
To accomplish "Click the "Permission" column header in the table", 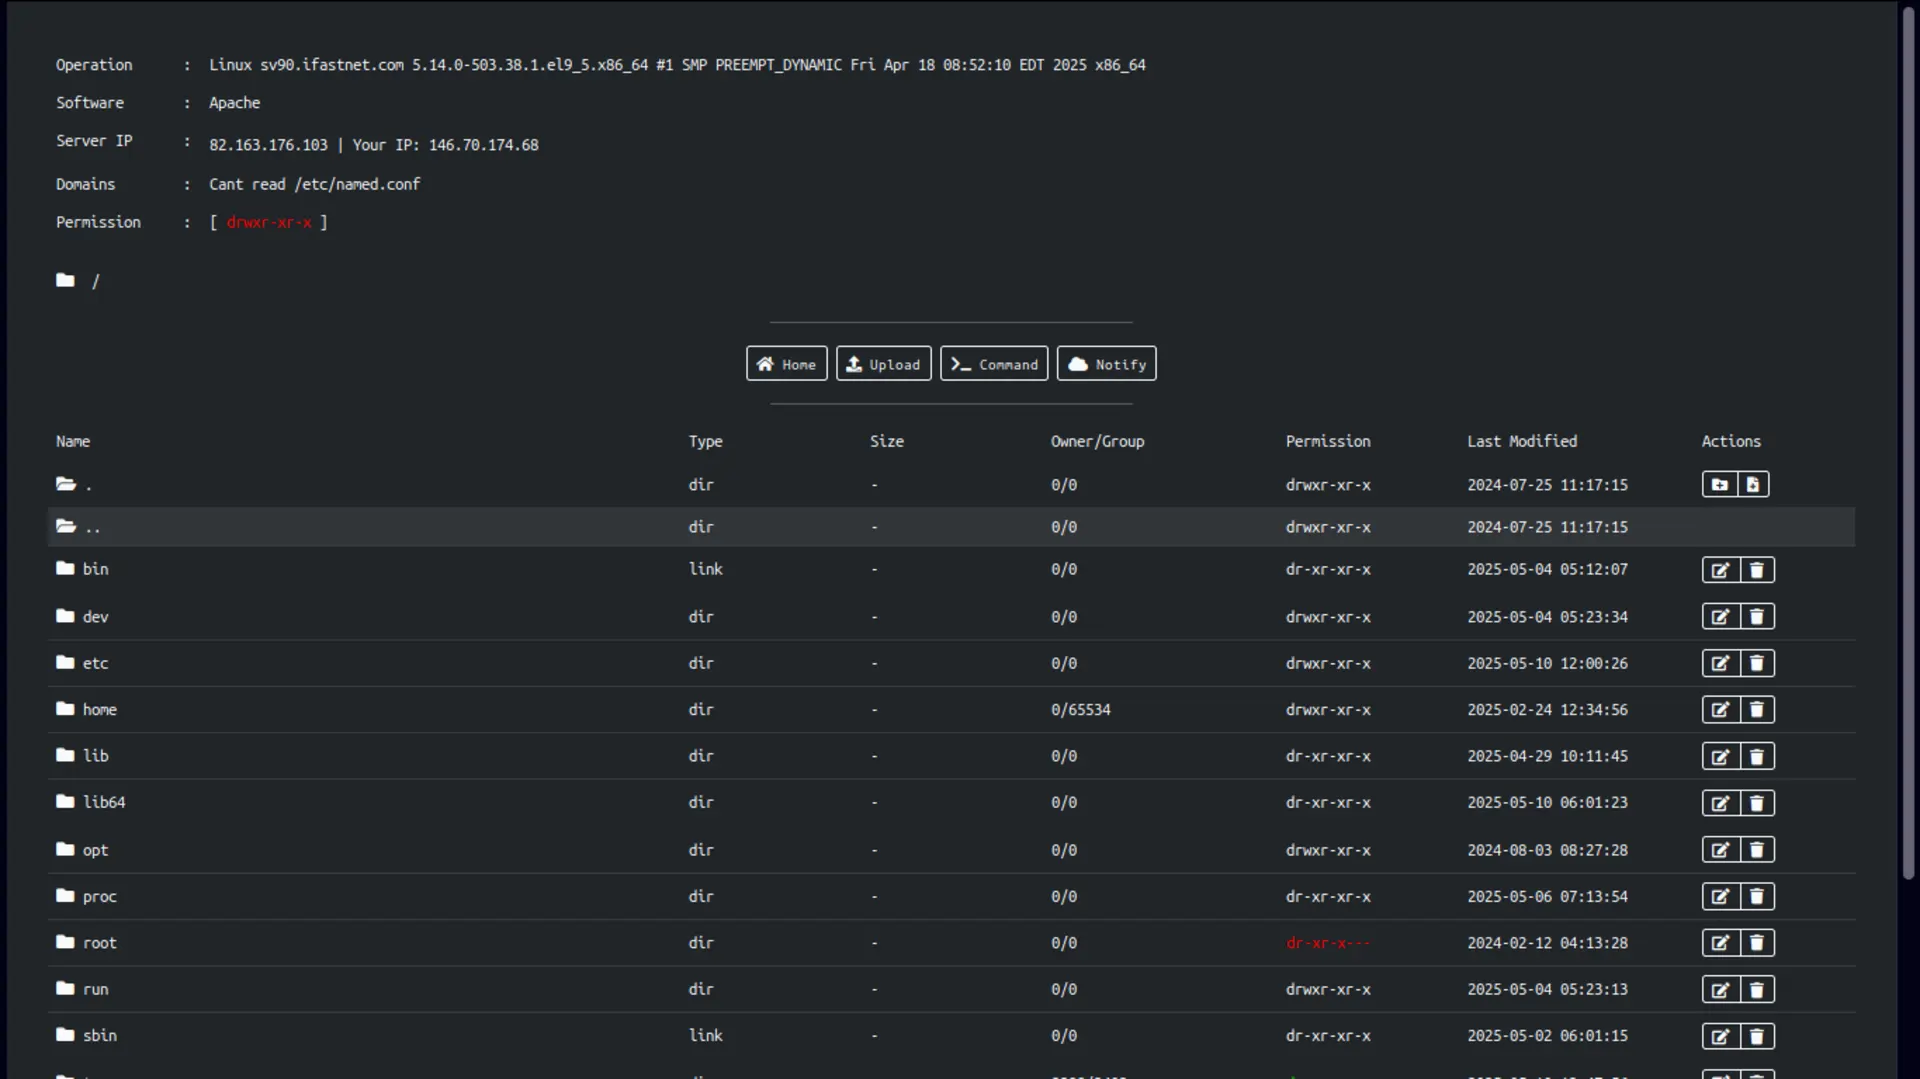I will pyautogui.click(x=1328, y=441).
